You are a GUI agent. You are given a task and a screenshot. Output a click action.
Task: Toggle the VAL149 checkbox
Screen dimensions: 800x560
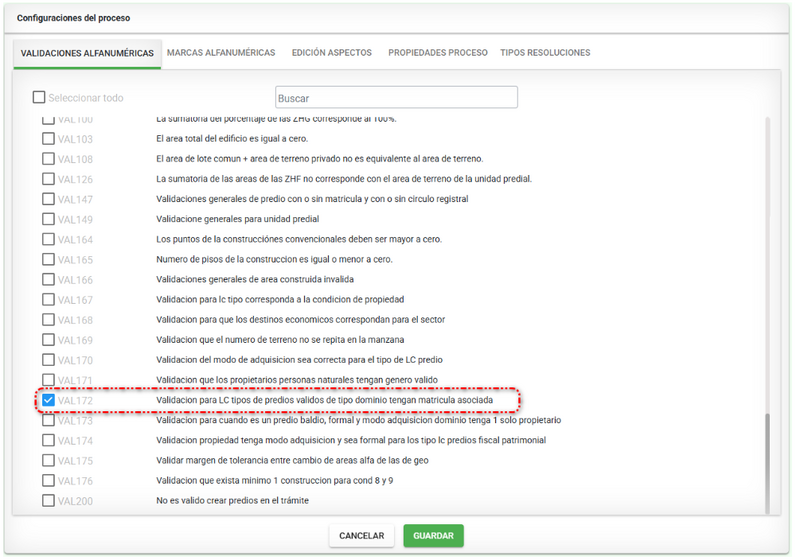click(48, 219)
